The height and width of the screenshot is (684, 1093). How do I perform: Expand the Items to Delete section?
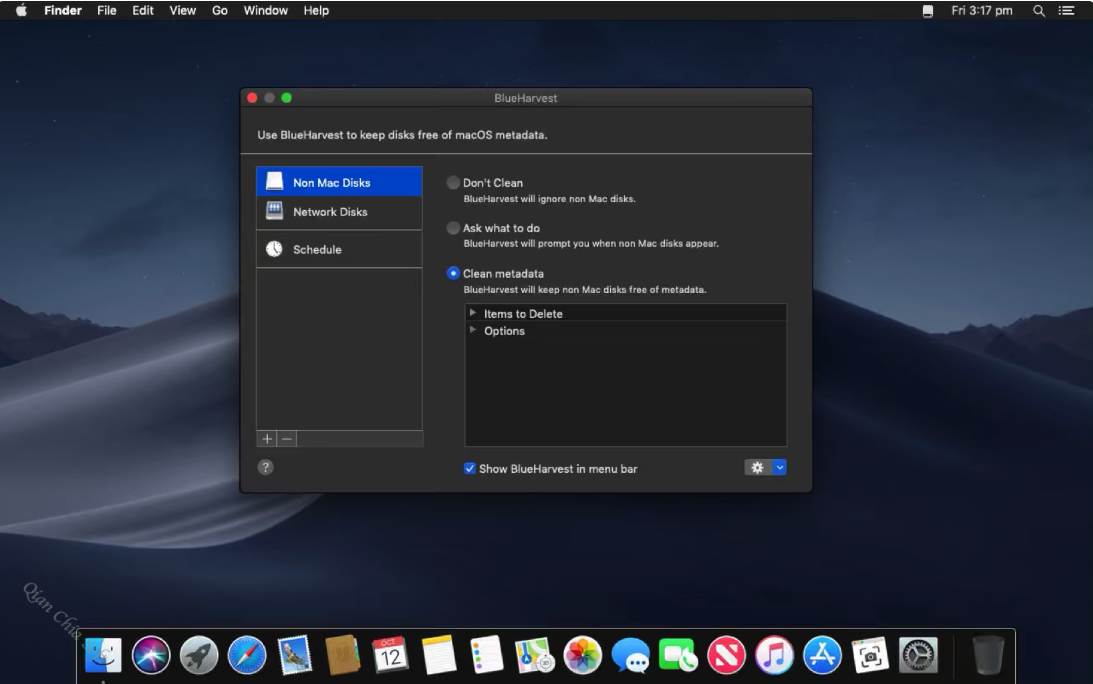[x=473, y=313]
